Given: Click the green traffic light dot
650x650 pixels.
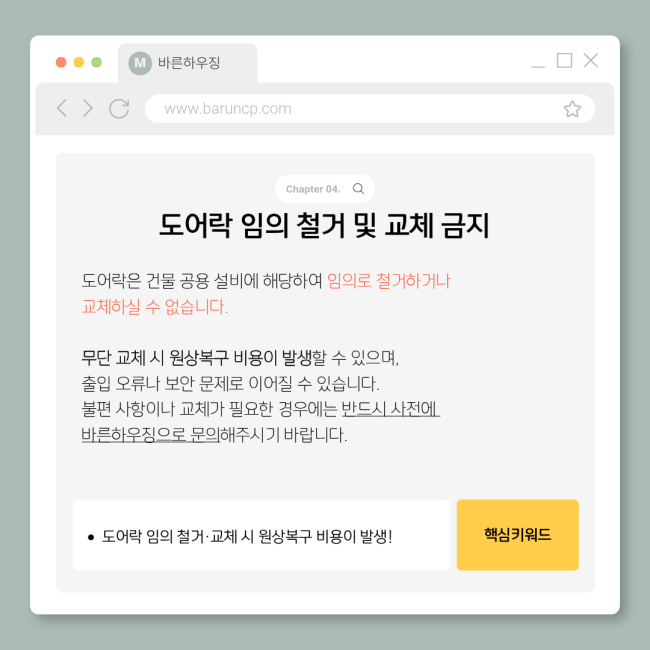Looking at the screenshot, I should click(97, 62).
